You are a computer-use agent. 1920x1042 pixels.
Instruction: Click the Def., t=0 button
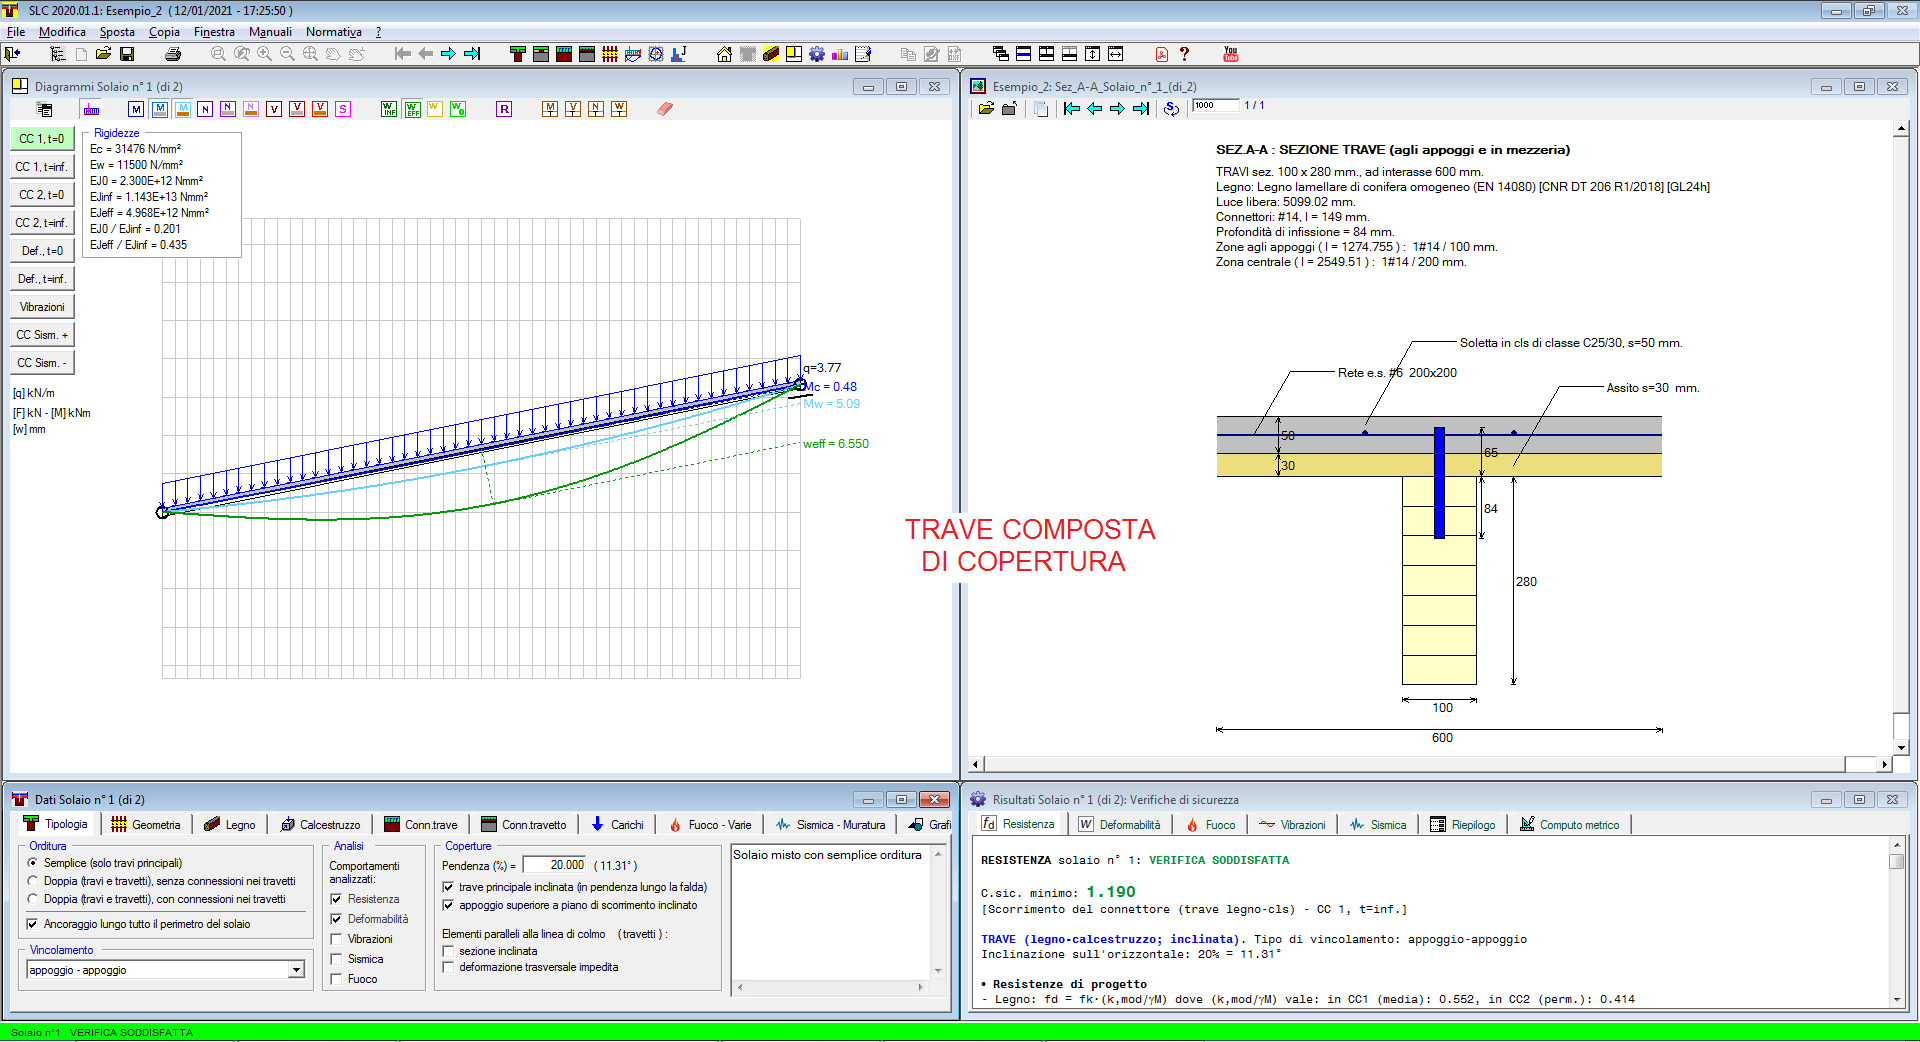pos(42,251)
